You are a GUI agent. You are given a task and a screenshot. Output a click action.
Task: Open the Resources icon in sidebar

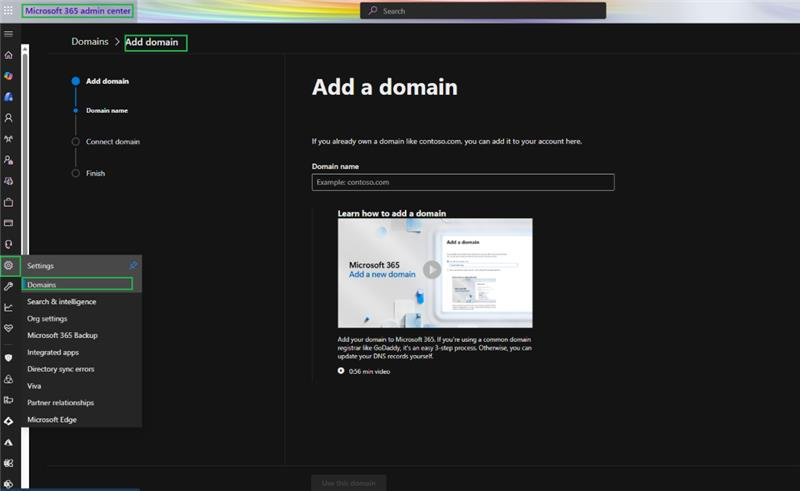click(9, 181)
